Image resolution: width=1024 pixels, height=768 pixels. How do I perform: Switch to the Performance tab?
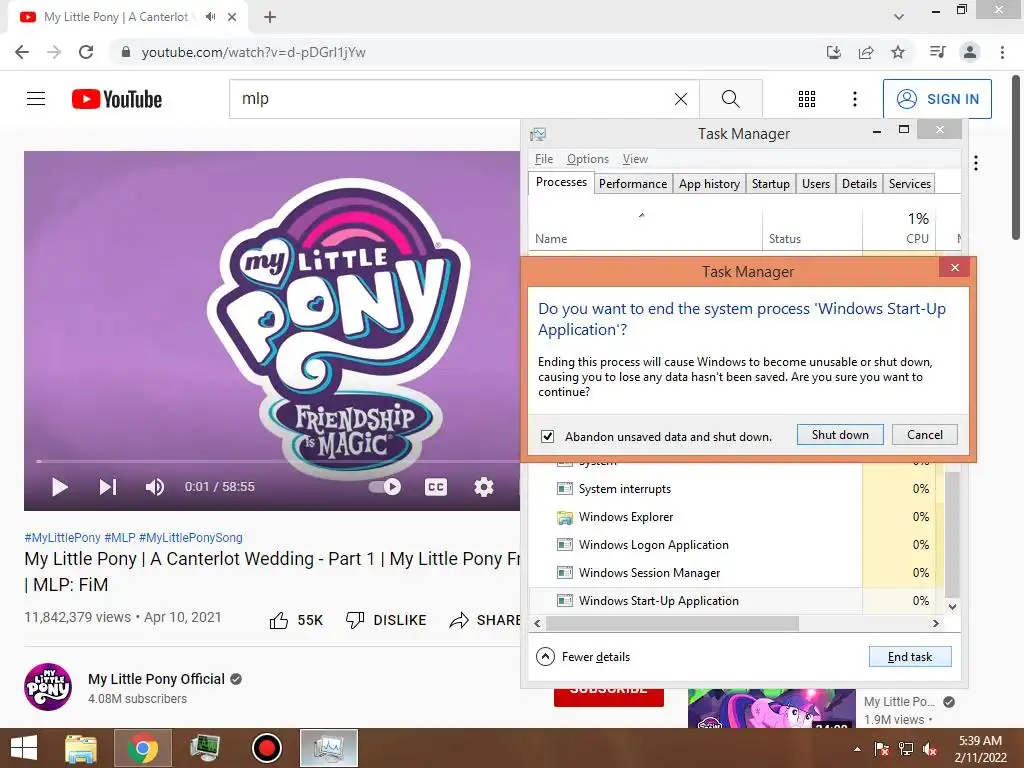click(x=633, y=184)
